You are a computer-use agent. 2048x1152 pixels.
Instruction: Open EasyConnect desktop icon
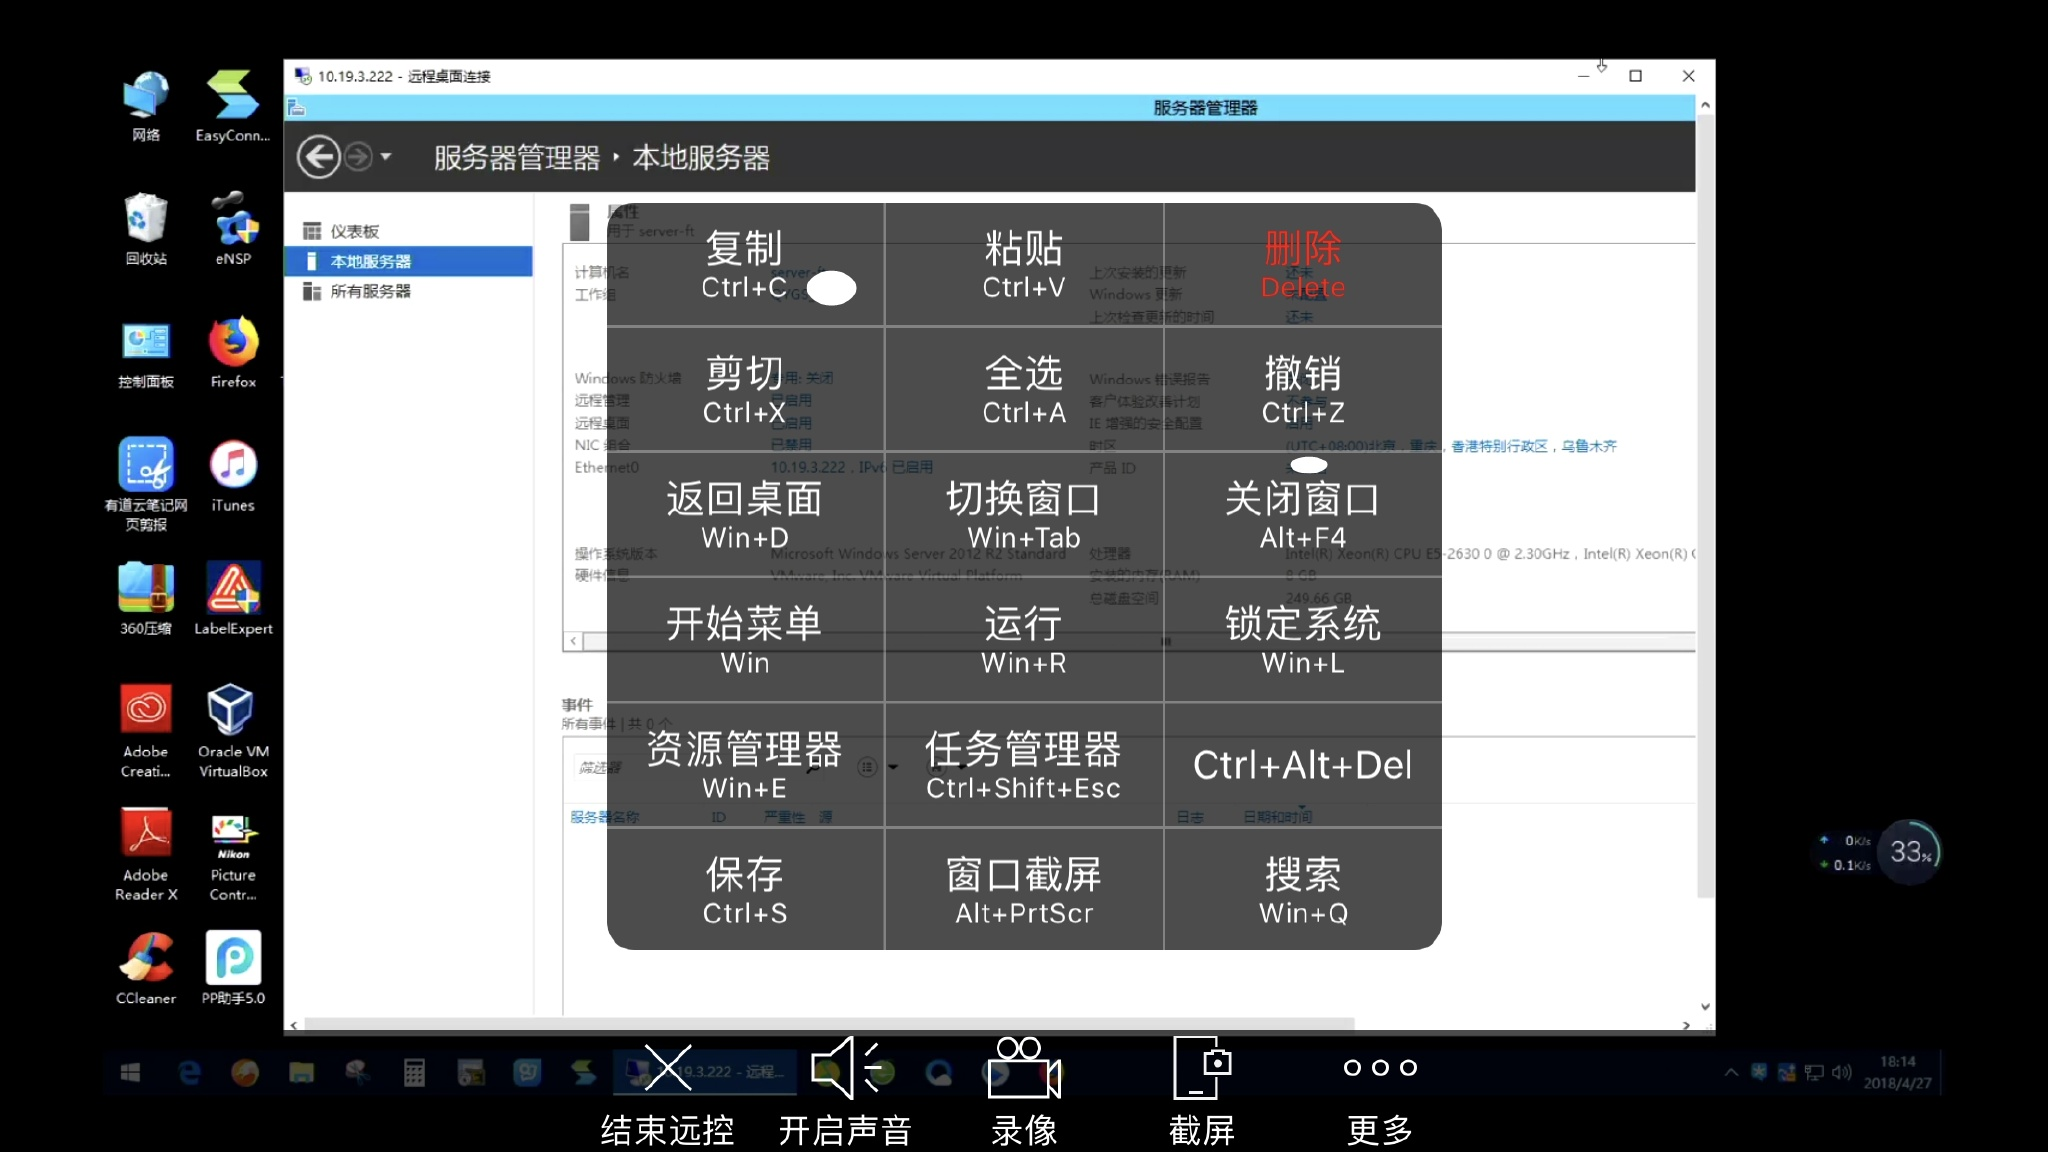(233, 106)
